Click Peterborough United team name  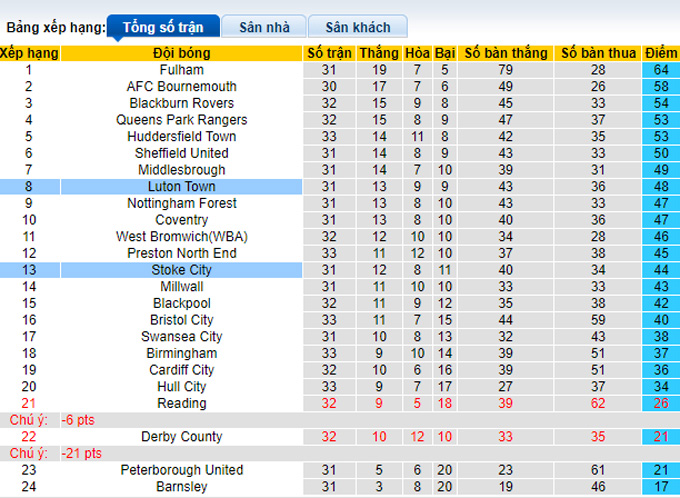[181, 470]
